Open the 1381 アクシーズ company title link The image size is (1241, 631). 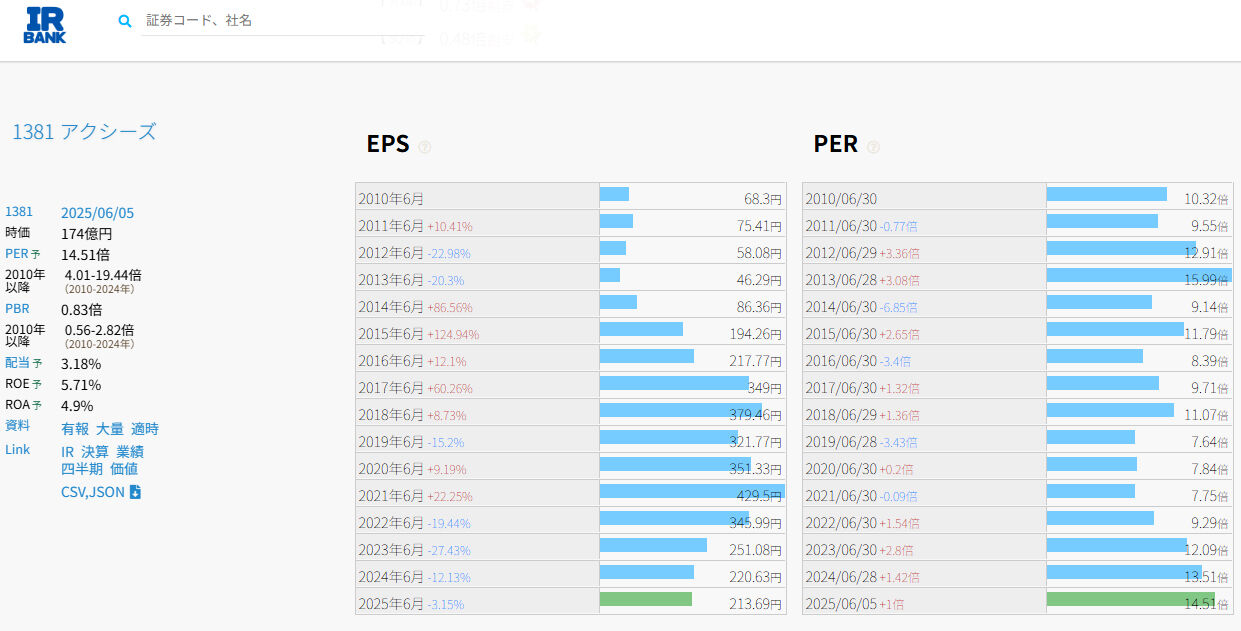coord(84,132)
